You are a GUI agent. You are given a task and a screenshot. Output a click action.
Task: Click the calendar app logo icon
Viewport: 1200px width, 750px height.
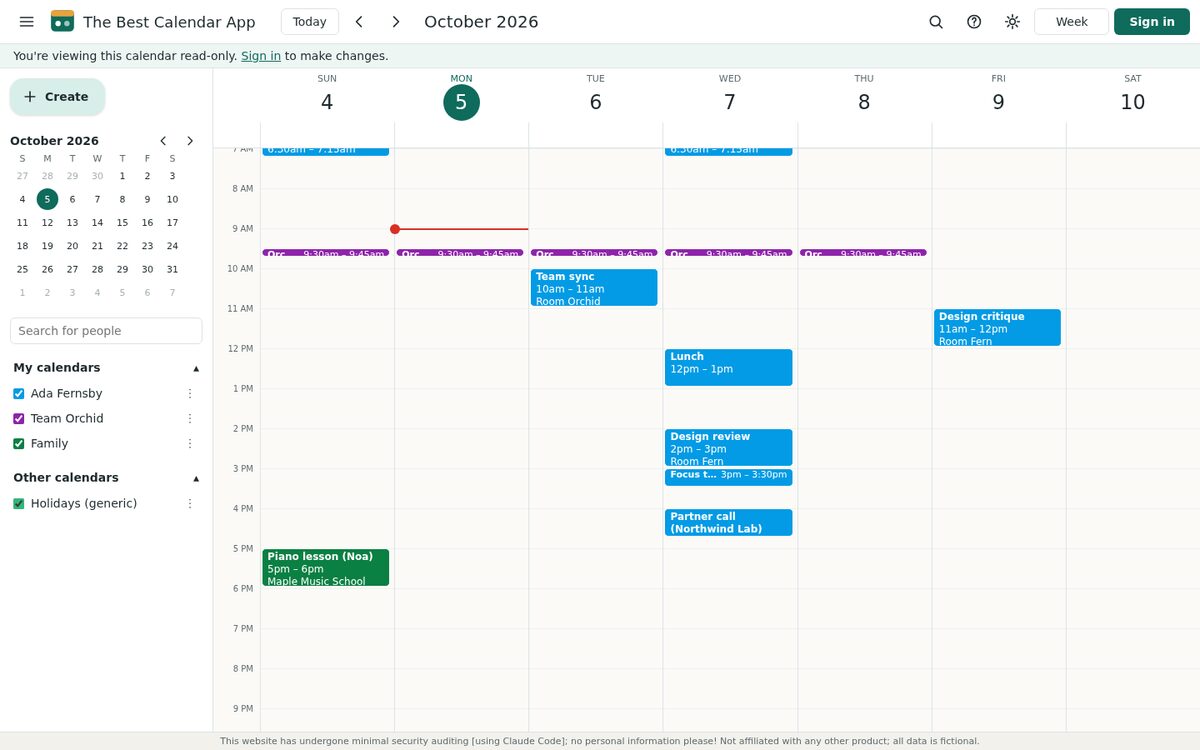(x=62, y=22)
